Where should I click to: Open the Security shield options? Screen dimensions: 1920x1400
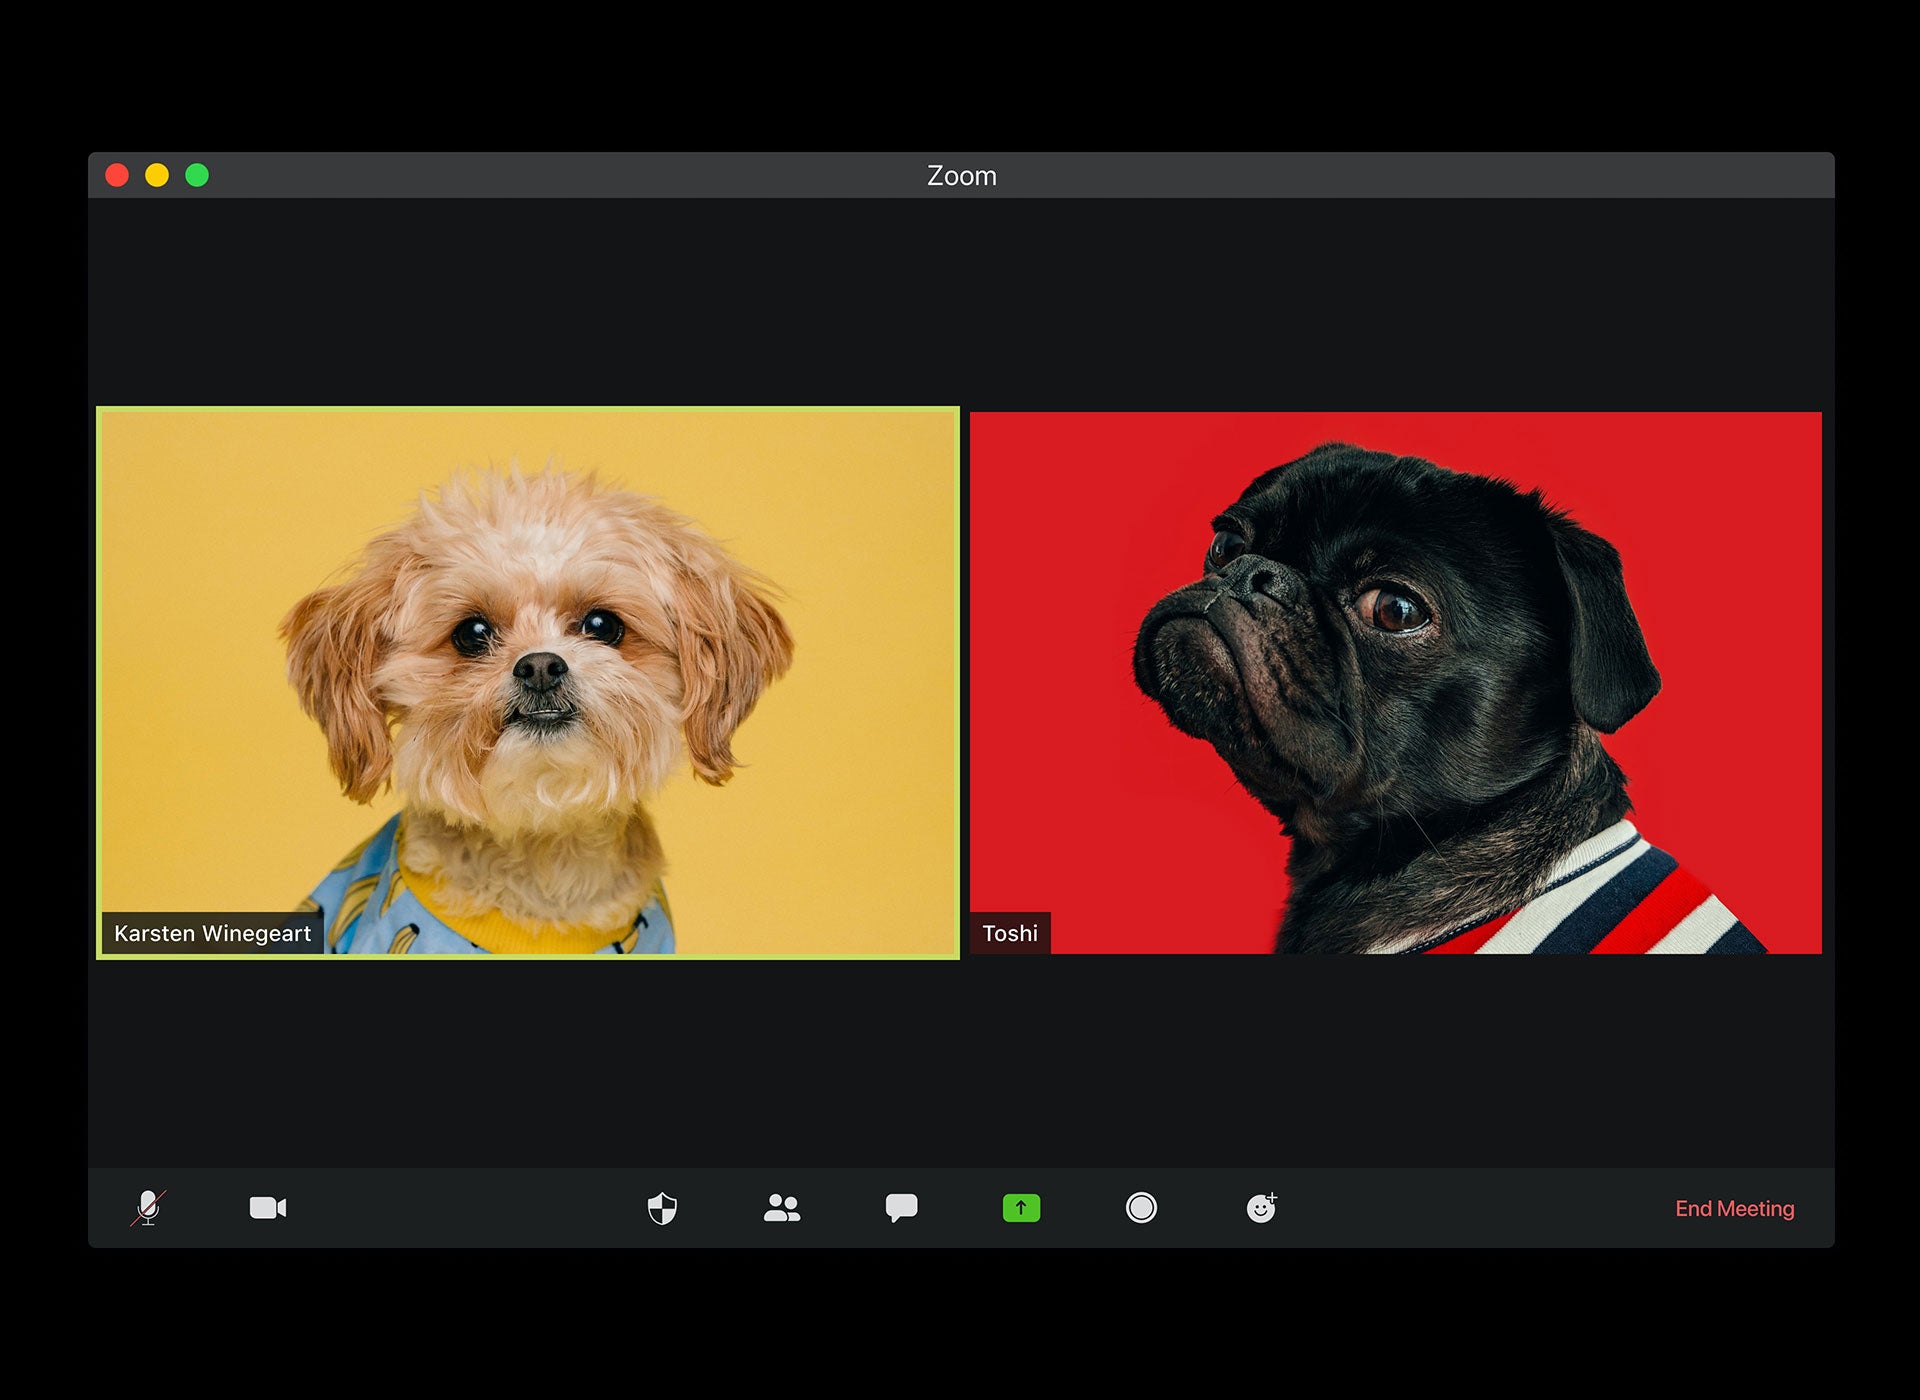point(662,1208)
